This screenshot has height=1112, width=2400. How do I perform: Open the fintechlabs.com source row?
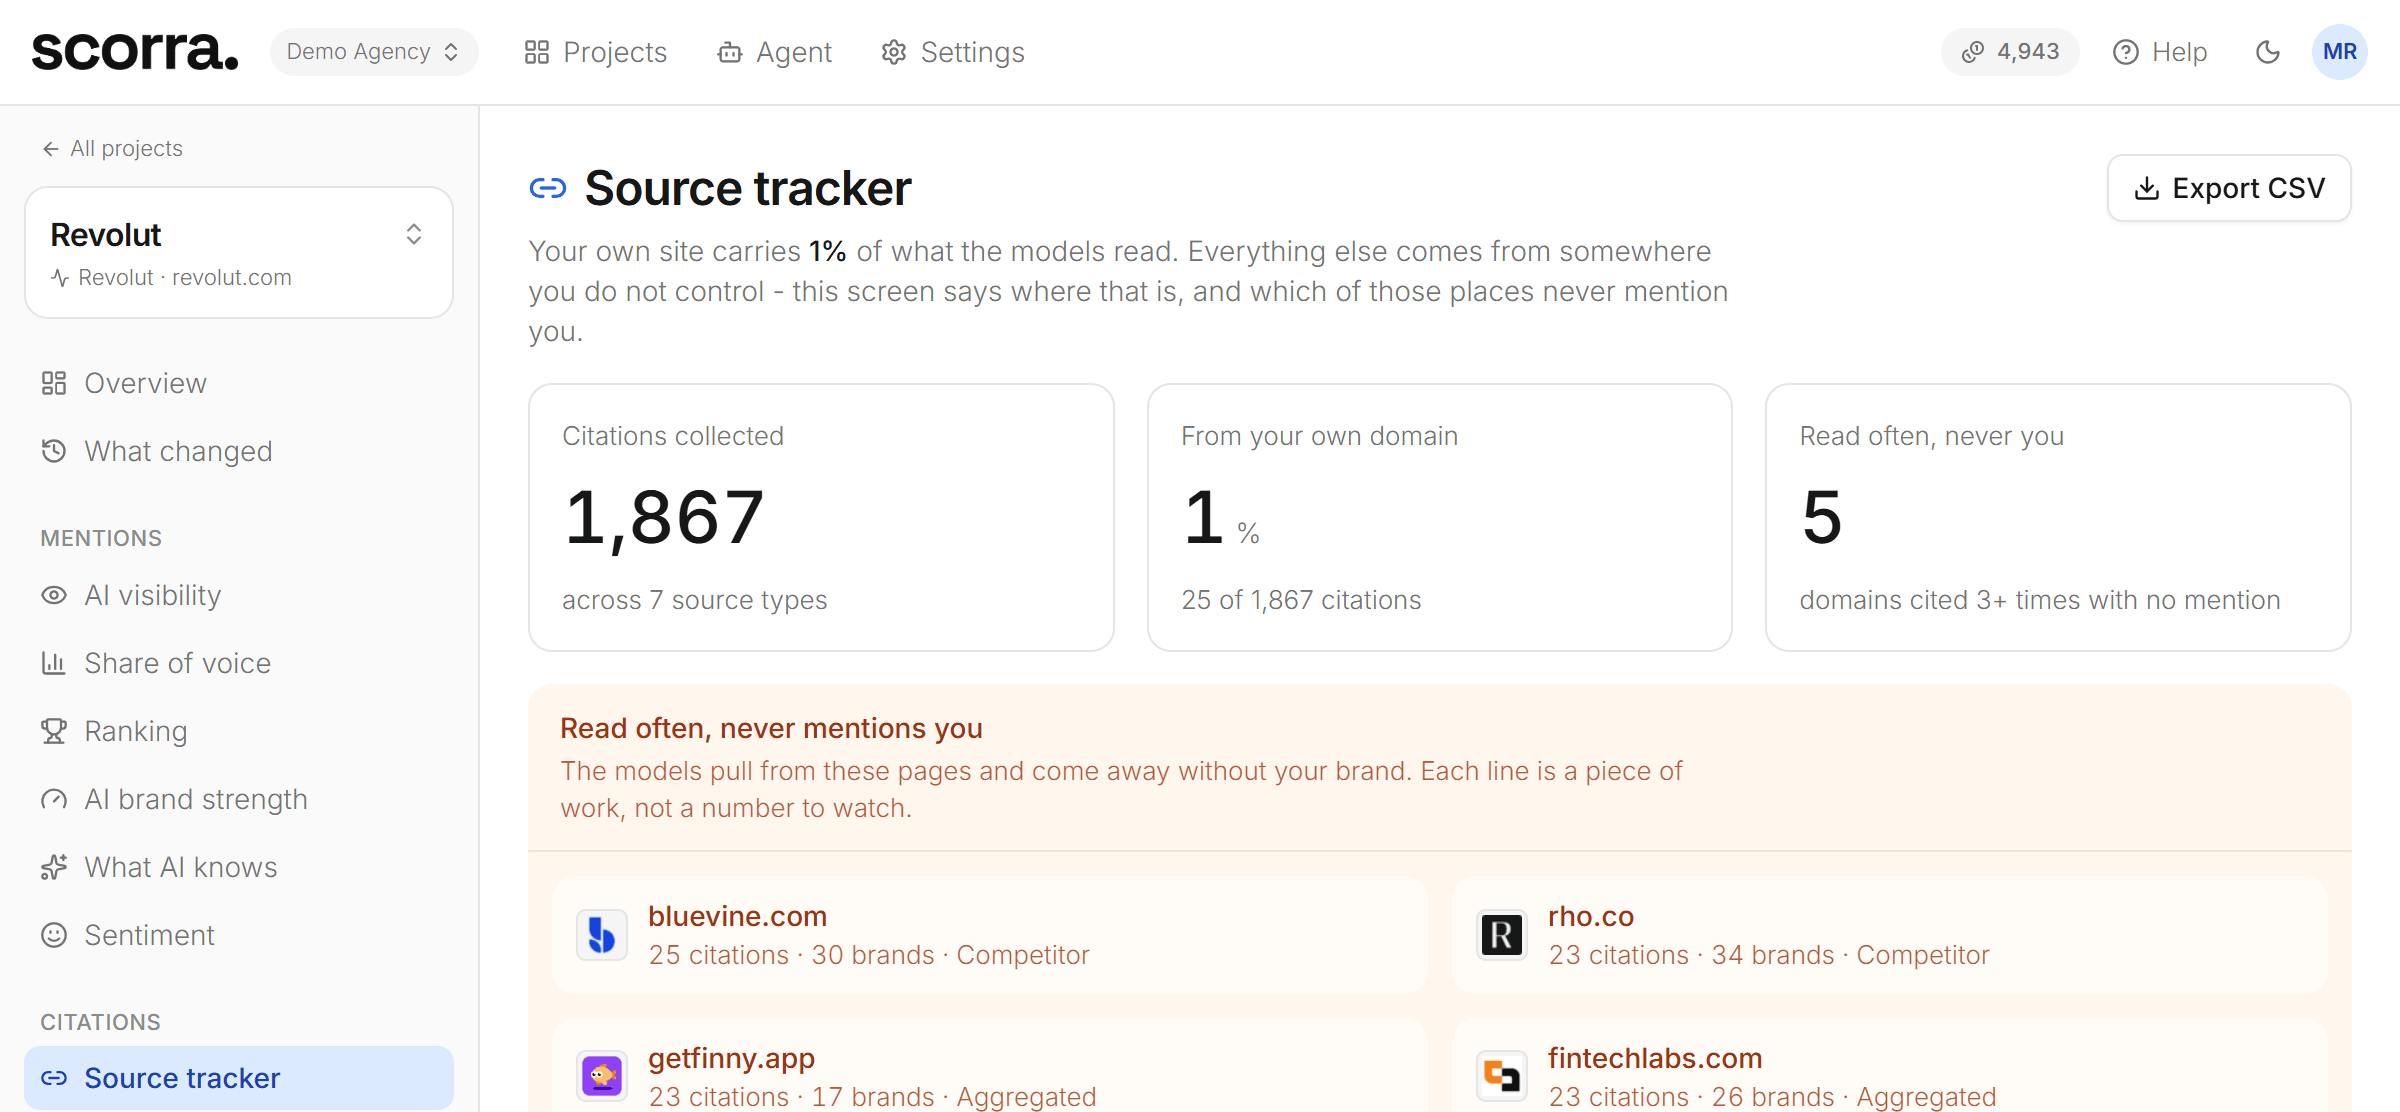[1889, 1066]
